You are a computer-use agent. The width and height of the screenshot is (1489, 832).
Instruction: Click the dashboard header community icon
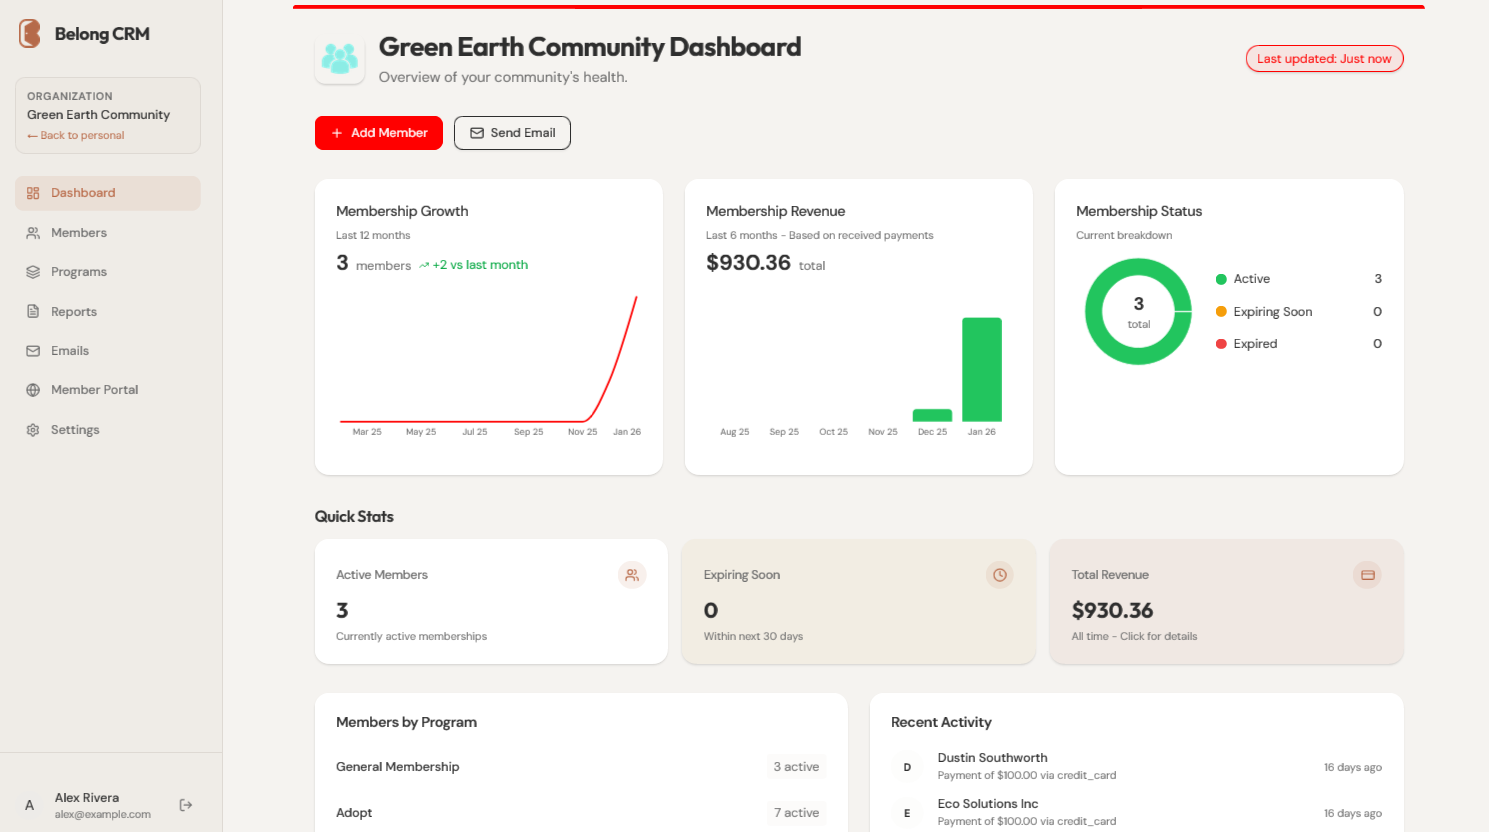point(340,57)
